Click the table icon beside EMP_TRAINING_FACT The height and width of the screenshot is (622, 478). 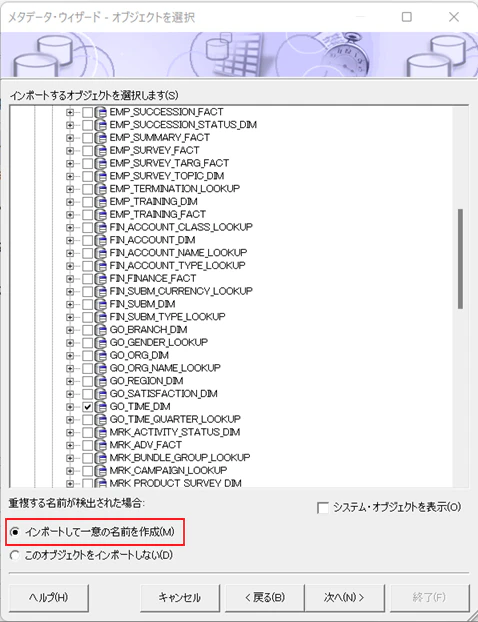click(101, 215)
